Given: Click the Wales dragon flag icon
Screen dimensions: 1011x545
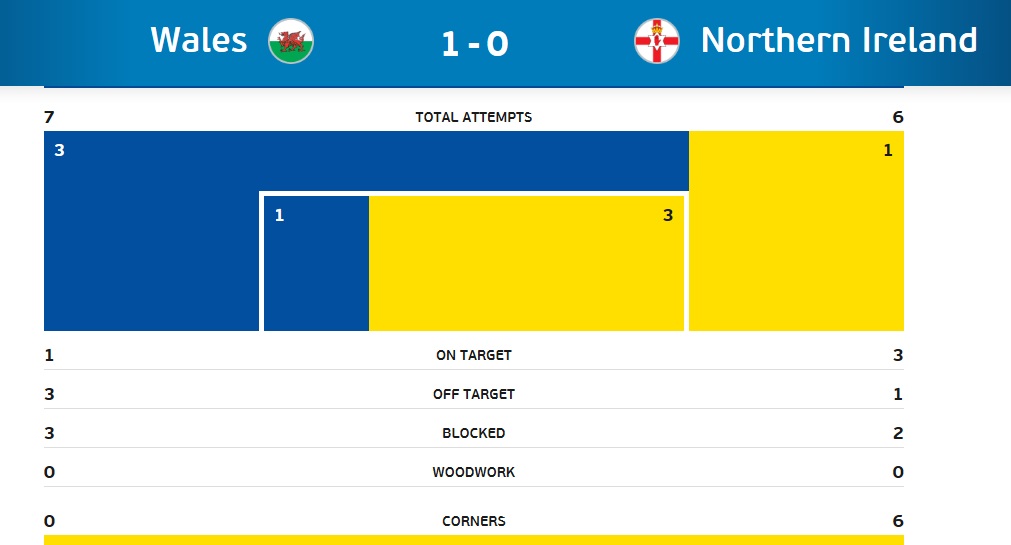Looking at the screenshot, I should pyautogui.click(x=291, y=41).
